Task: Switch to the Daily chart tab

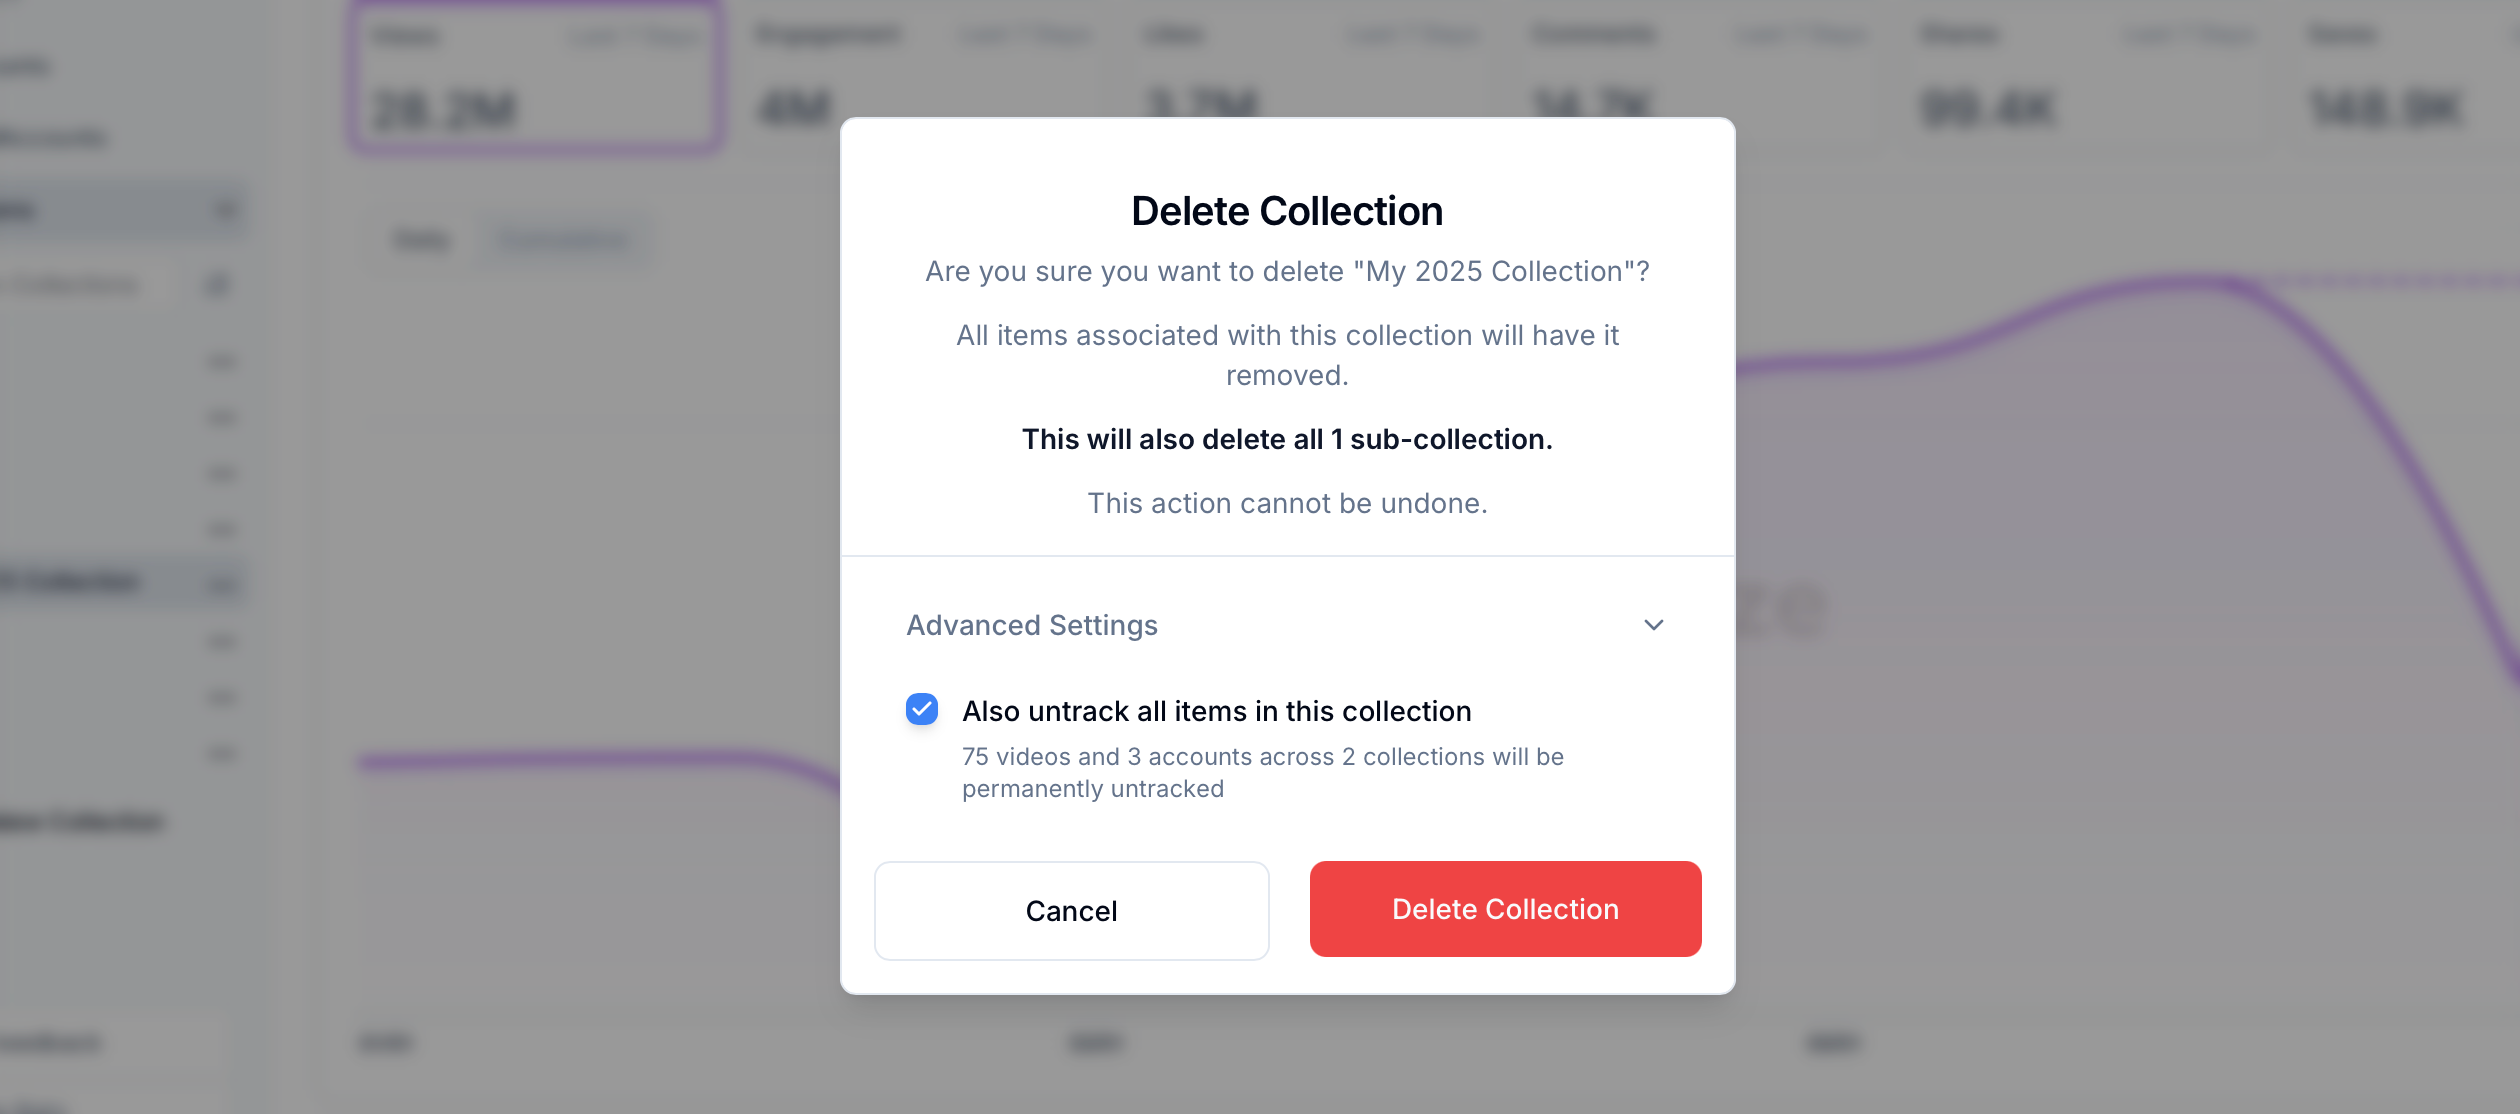Action: pos(423,240)
